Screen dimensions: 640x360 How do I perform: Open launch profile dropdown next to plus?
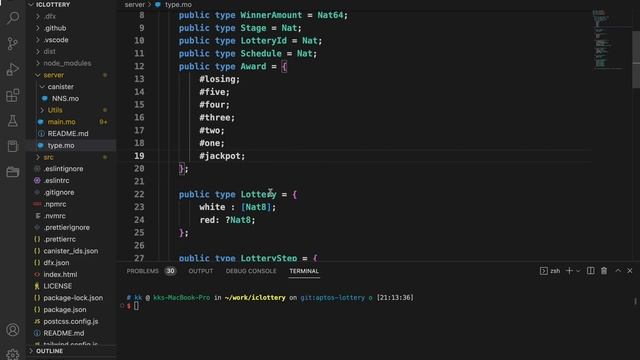click(578, 271)
